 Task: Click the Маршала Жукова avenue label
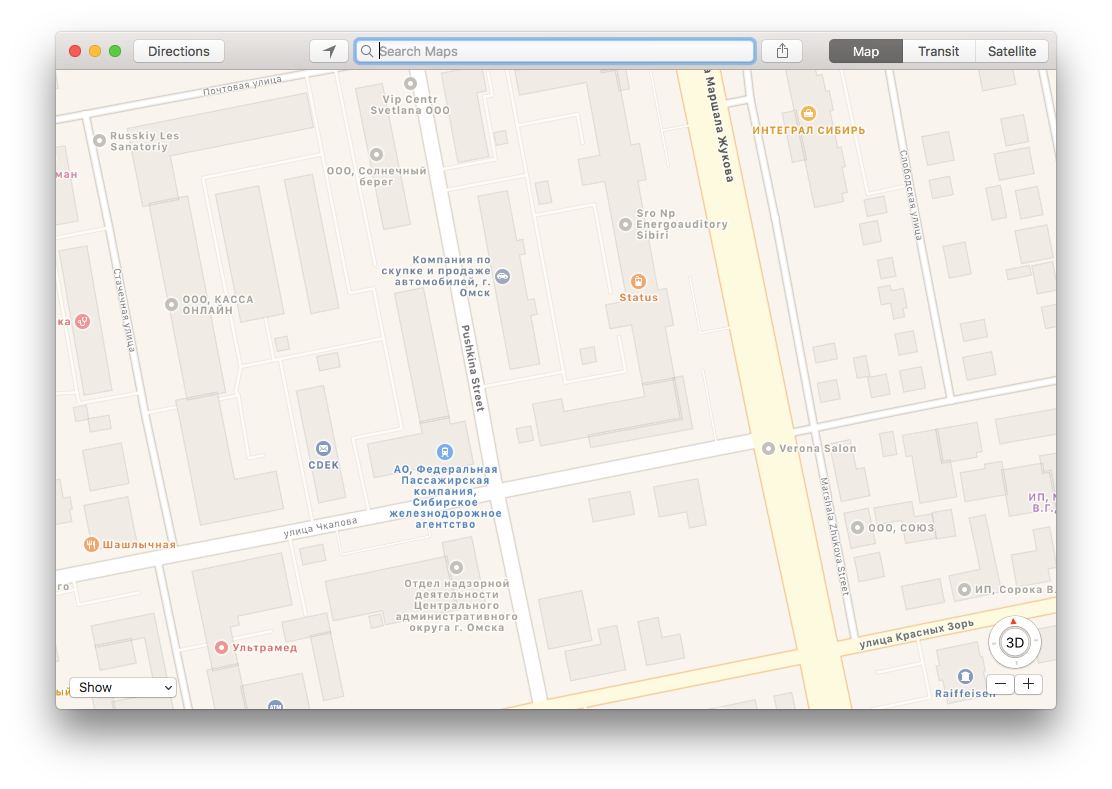click(718, 127)
